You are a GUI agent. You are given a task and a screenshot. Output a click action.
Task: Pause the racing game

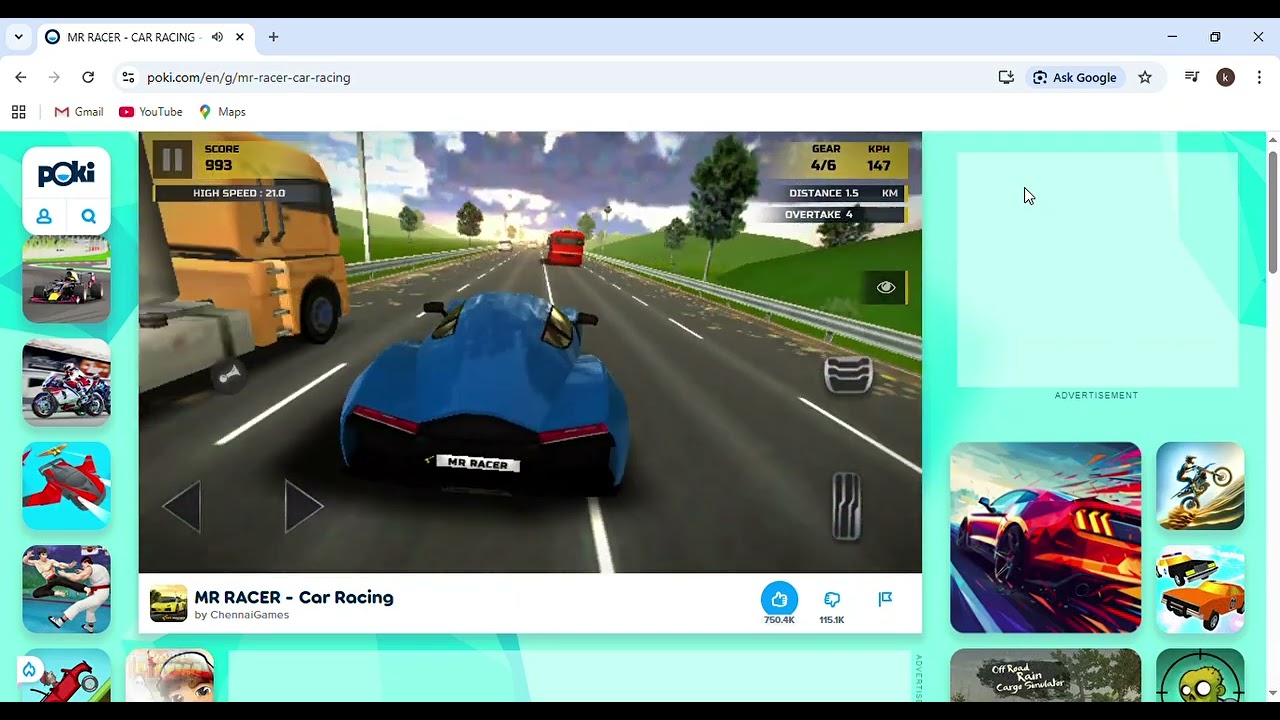(172, 159)
